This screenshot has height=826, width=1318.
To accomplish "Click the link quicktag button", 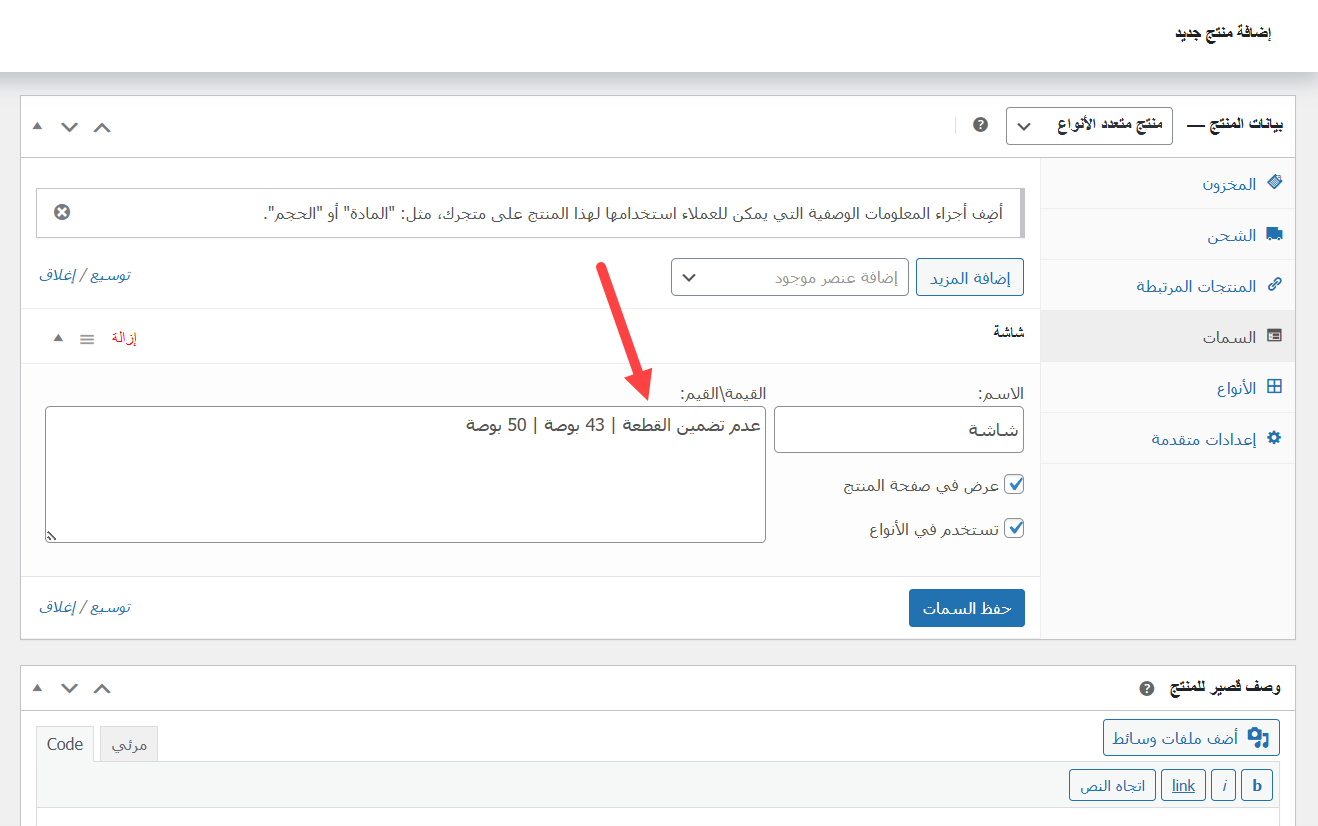I will tap(1183, 785).
